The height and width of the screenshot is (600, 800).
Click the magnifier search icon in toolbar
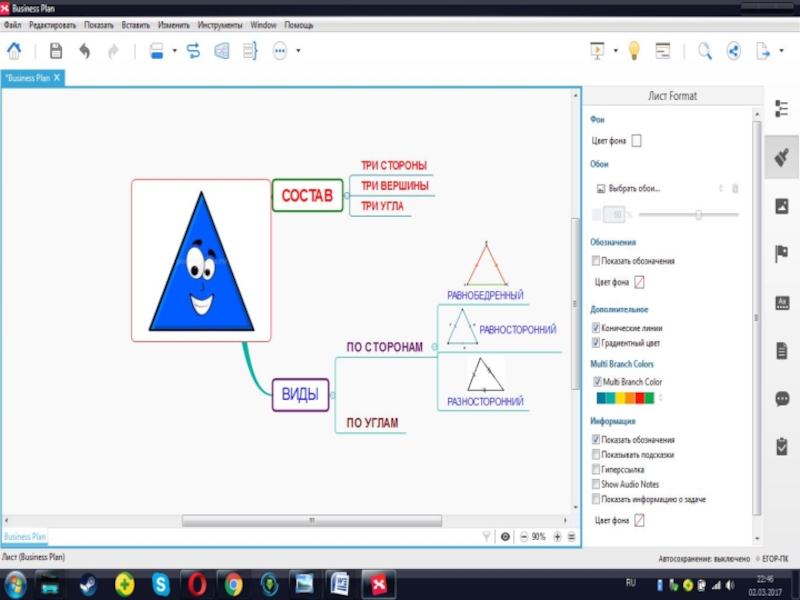click(x=705, y=51)
